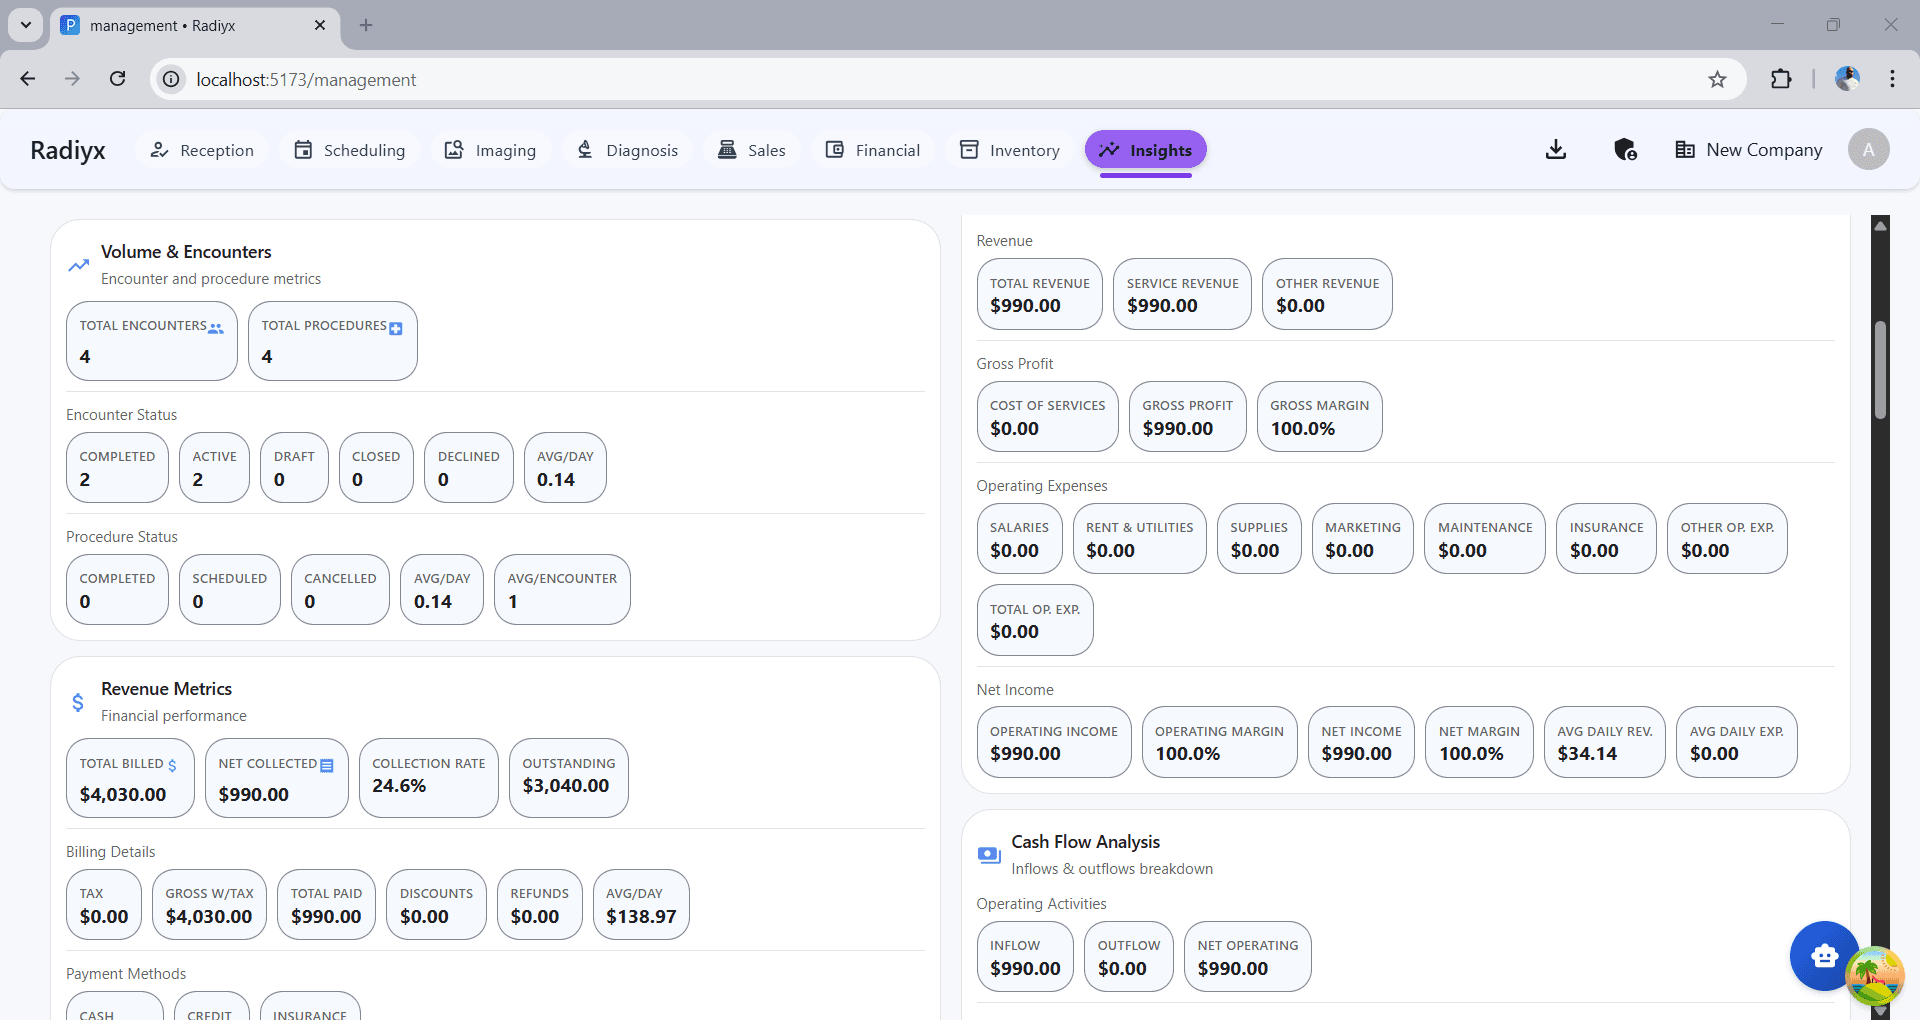Click the browser back button

point(28,79)
